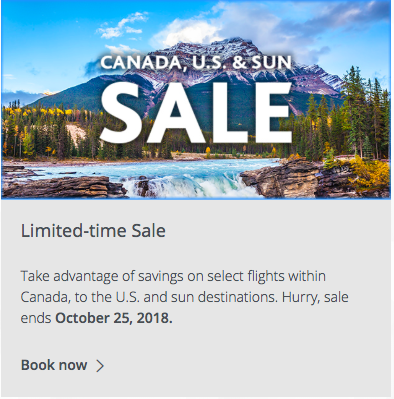Select the large SALE banner text
The width and height of the screenshot is (394, 399).
pyautogui.click(x=196, y=112)
